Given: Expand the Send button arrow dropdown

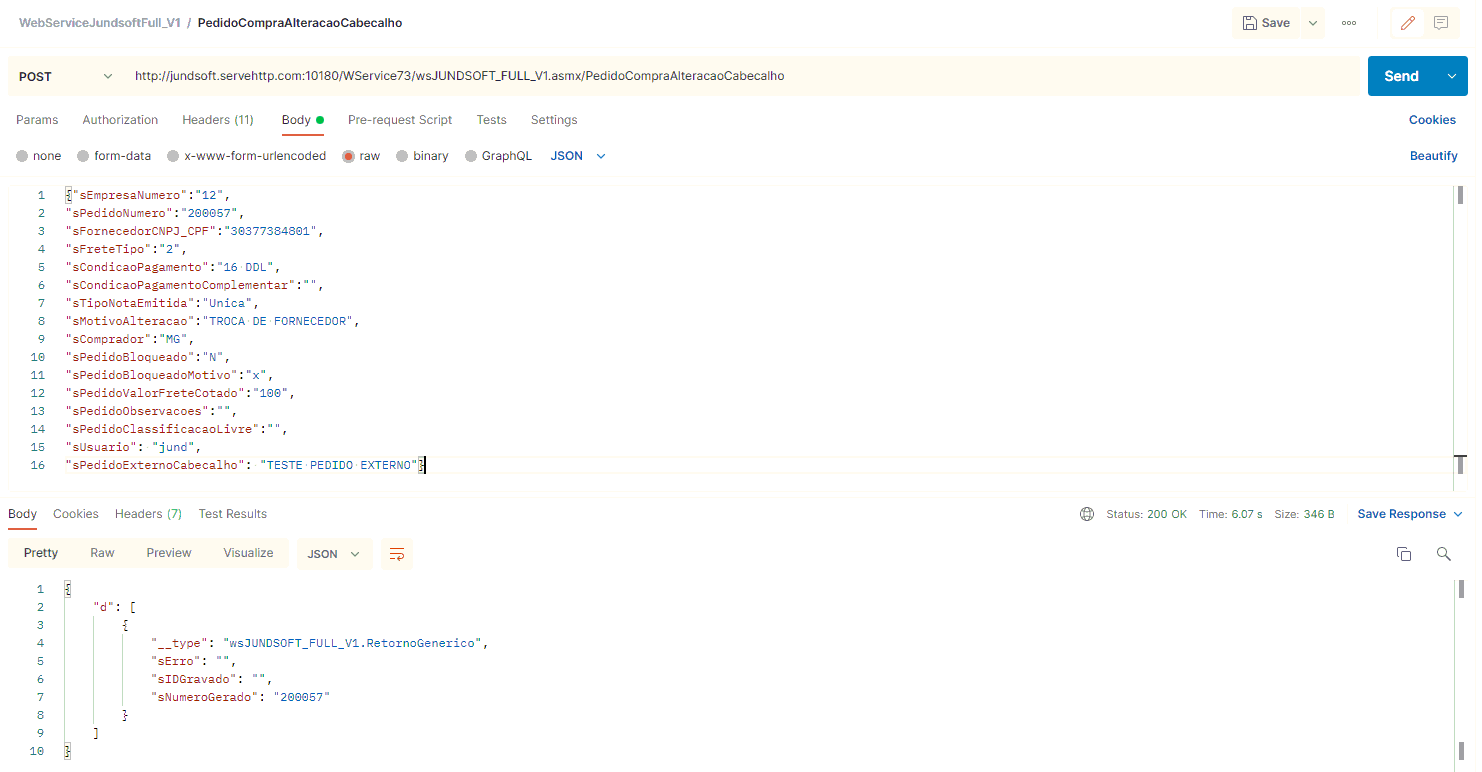Looking at the screenshot, I should (x=1452, y=76).
